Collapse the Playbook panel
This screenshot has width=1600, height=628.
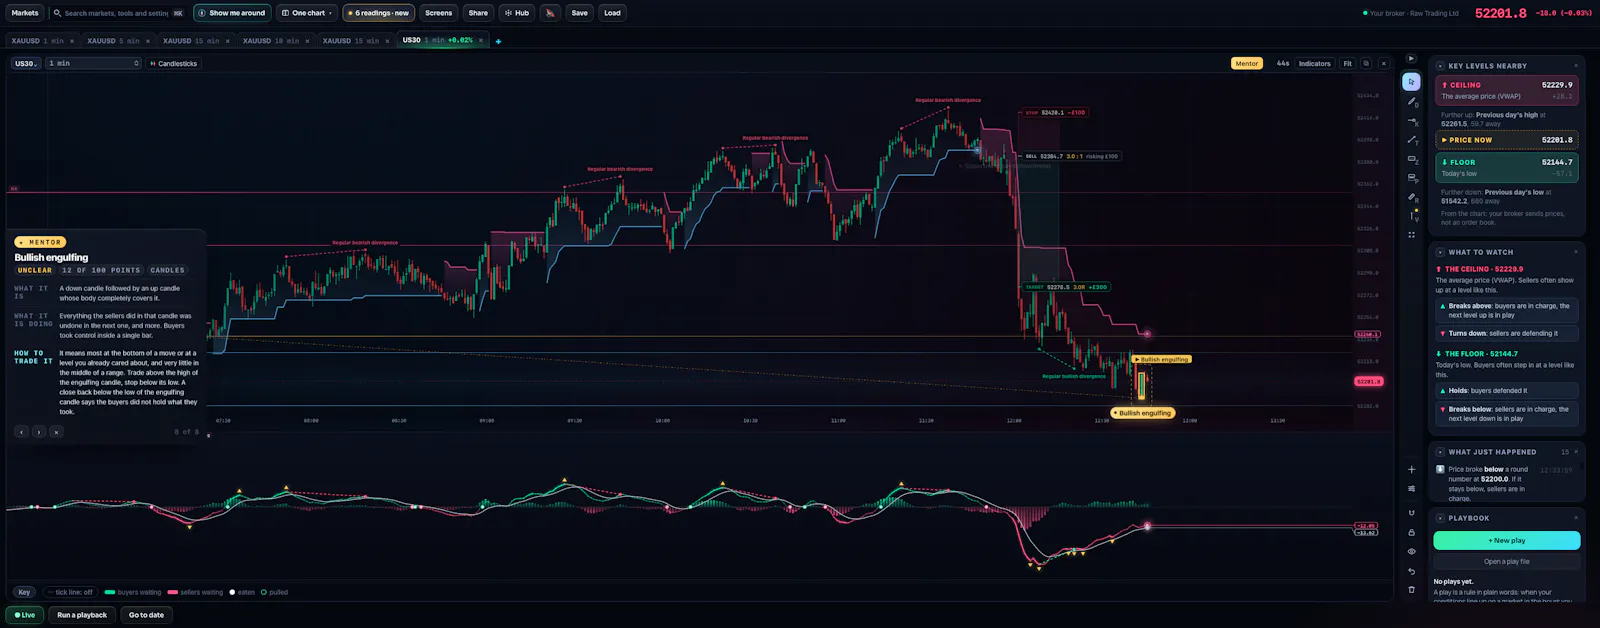pos(1441,518)
